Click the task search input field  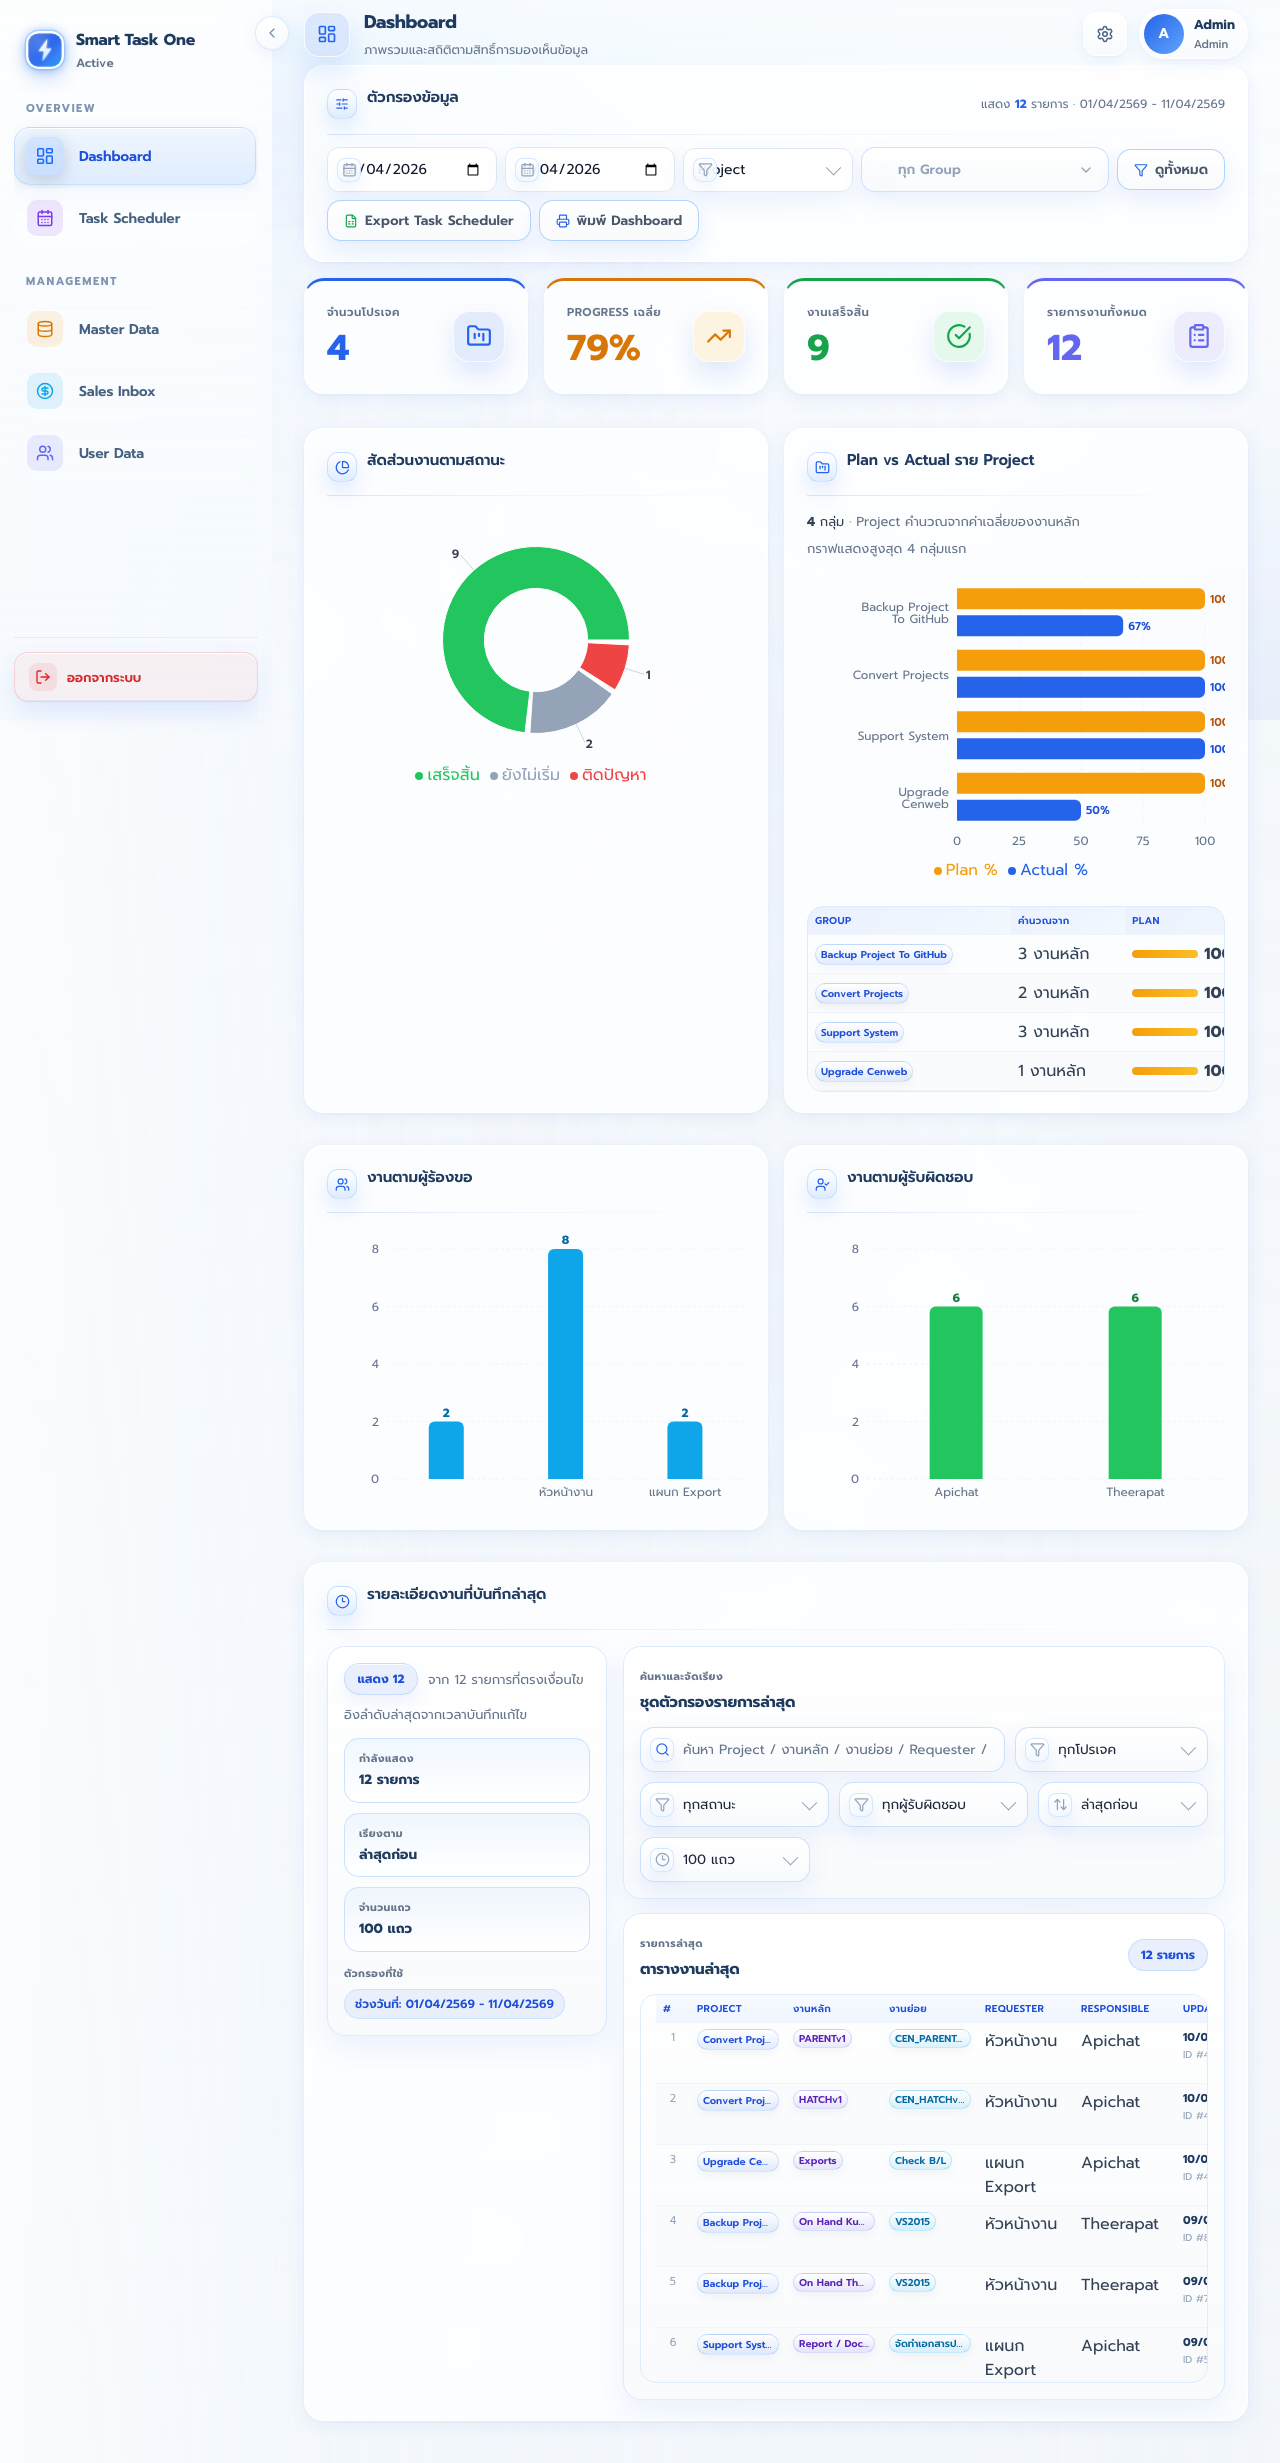(822, 1750)
